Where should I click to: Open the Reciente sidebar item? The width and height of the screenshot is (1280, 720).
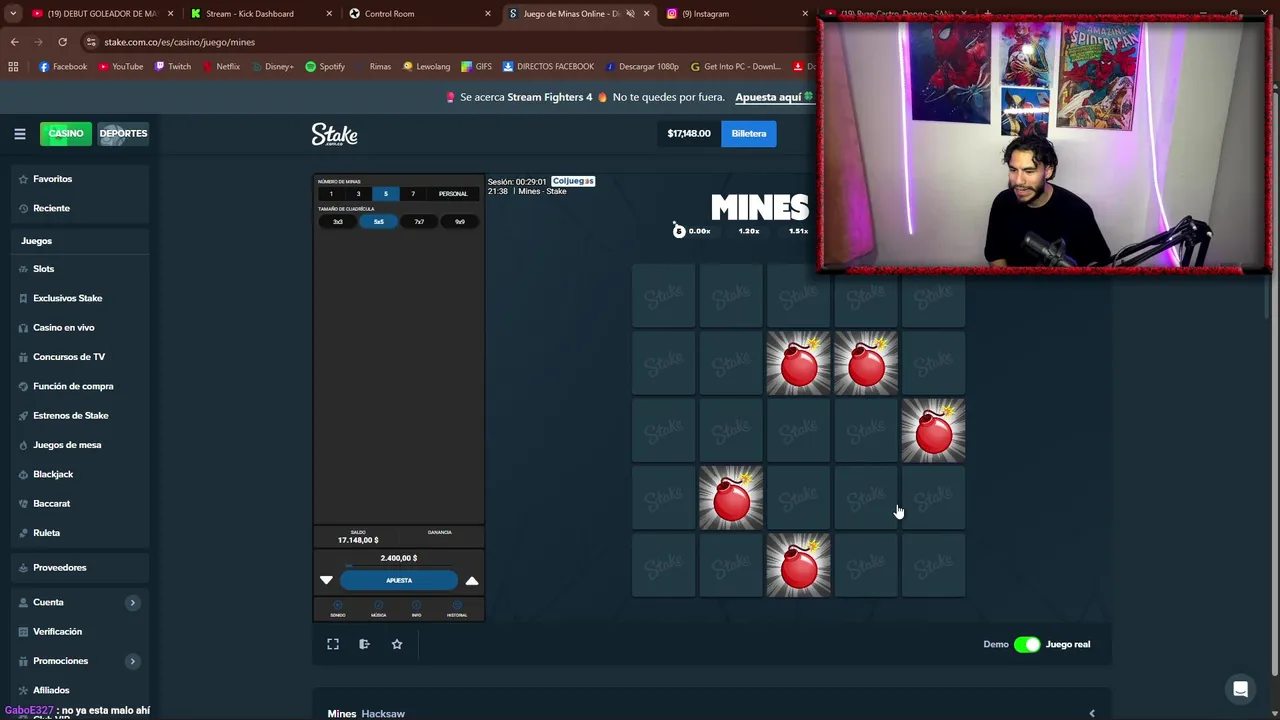point(80,208)
